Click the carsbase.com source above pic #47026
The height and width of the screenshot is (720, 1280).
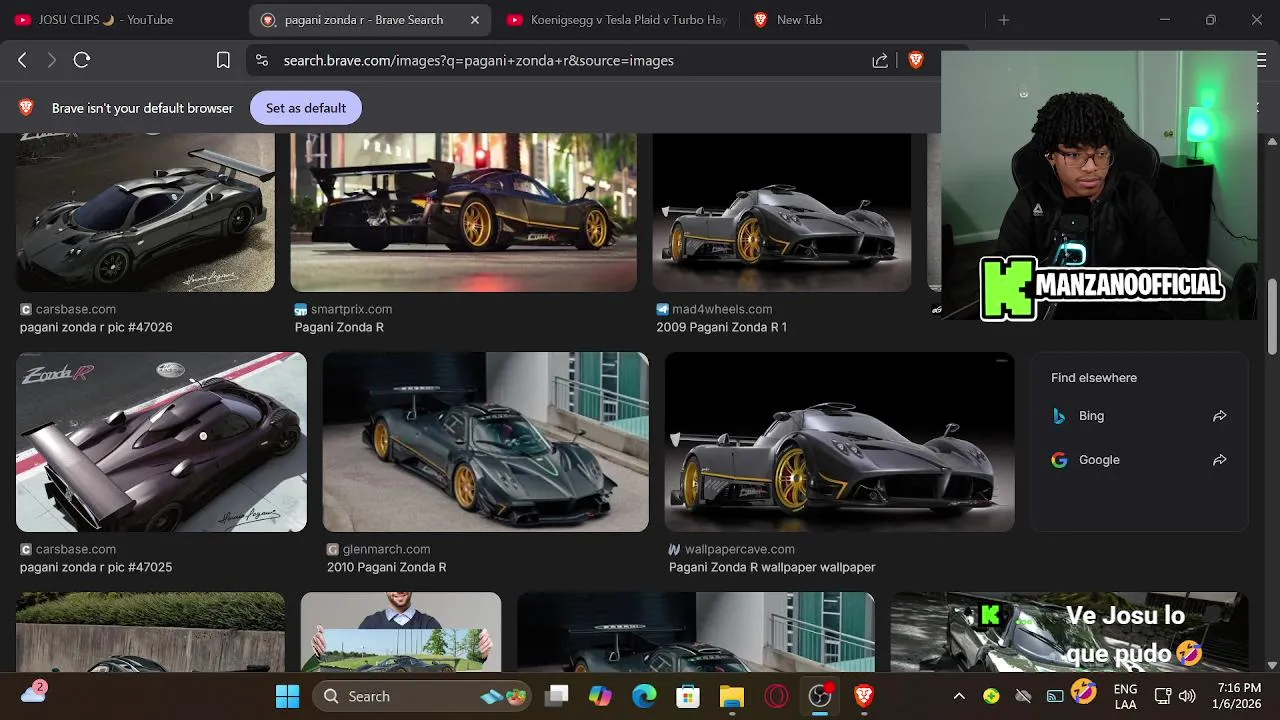click(76, 309)
